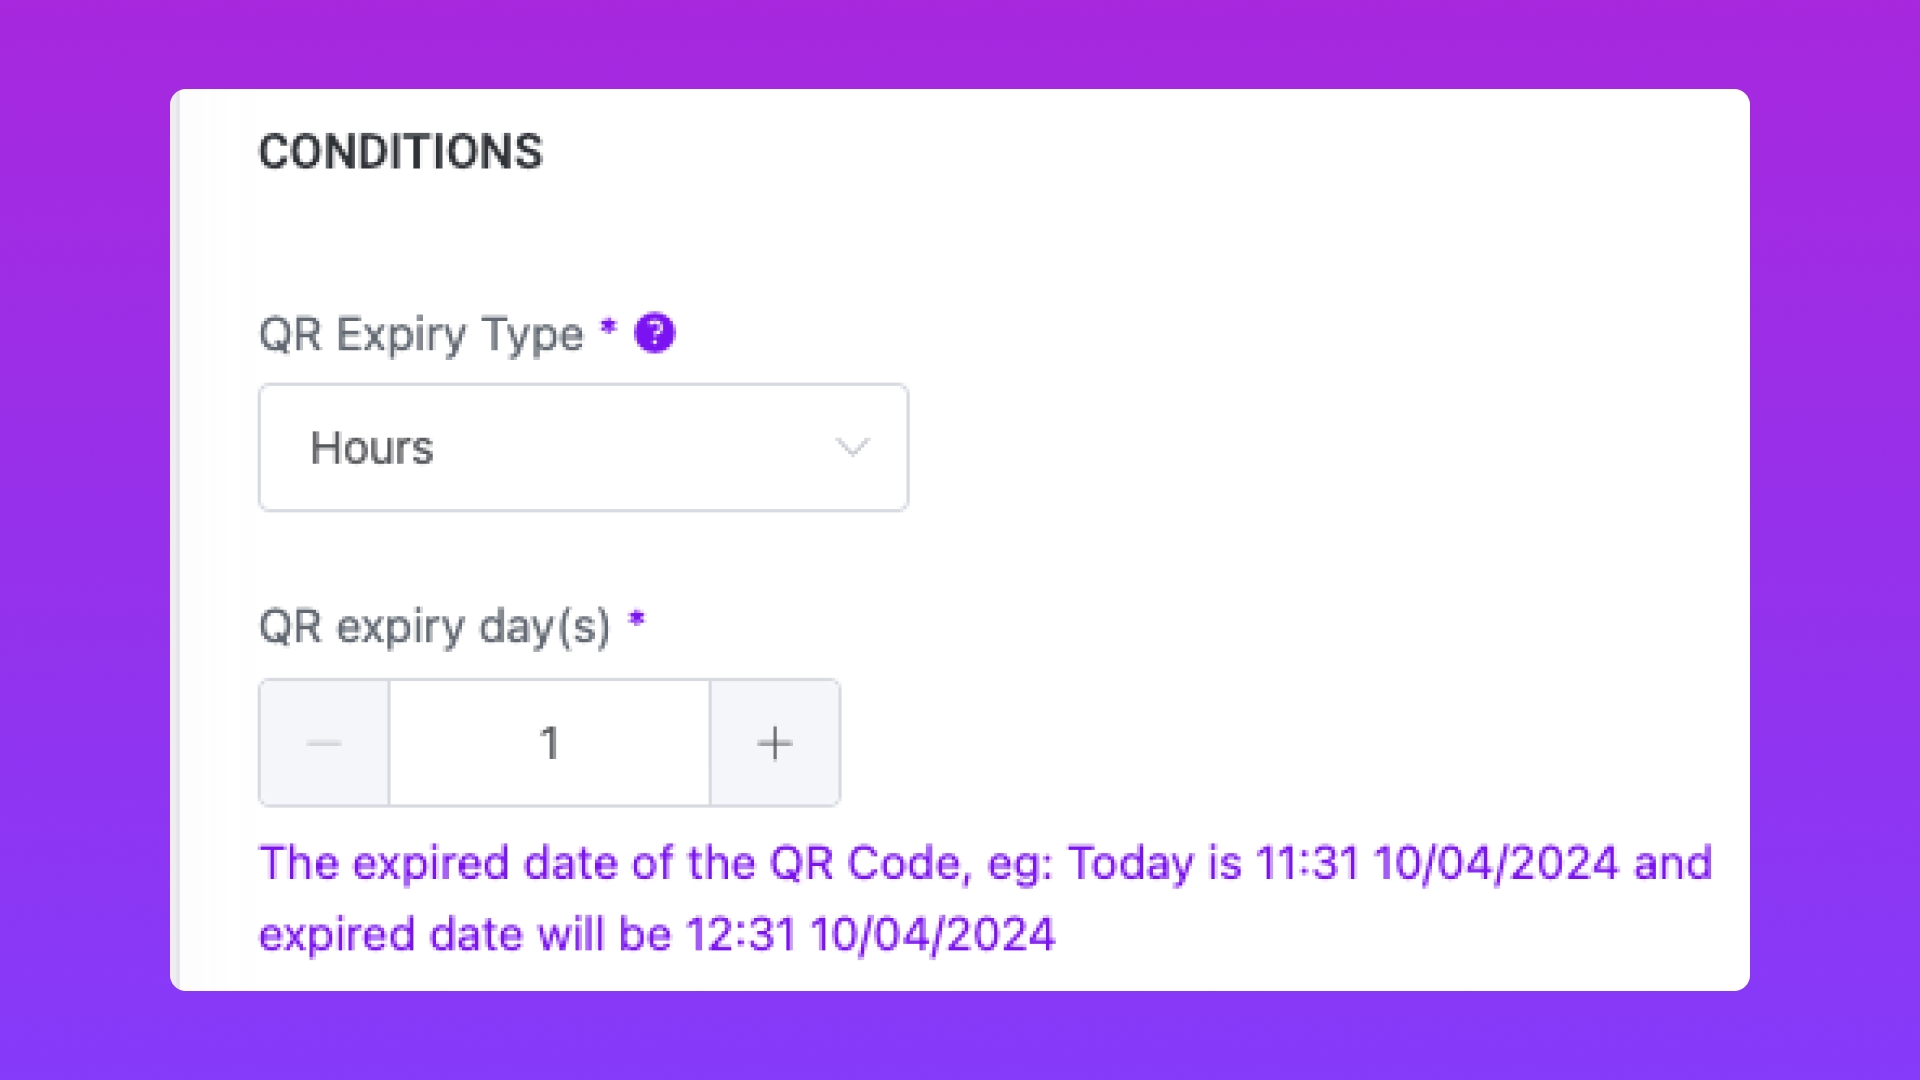This screenshot has height=1080, width=1920.
Task: Click the QR Expiry Type help icon
Action: 655,333
